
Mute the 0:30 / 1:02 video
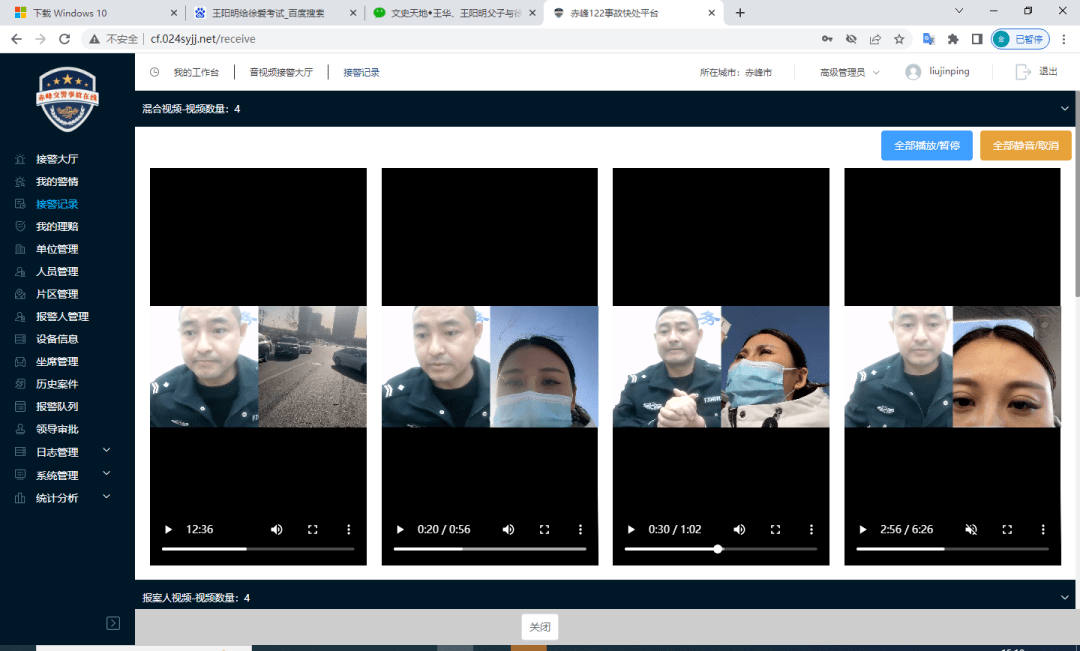[x=739, y=530]
